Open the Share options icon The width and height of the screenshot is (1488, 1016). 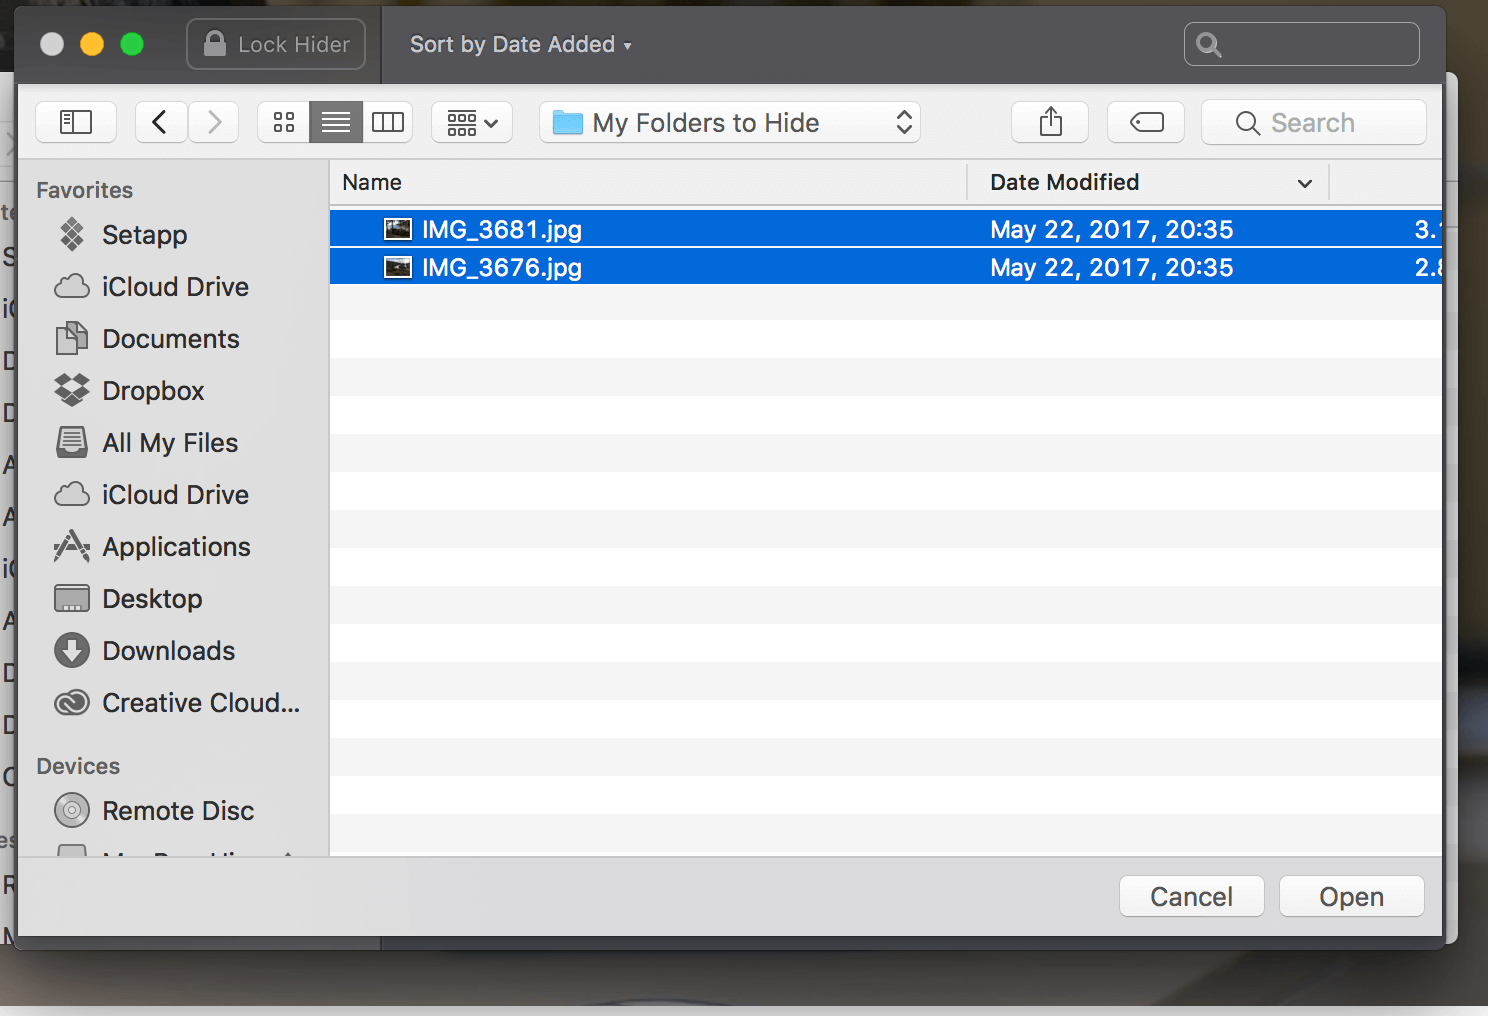(x=1049, y=122)
